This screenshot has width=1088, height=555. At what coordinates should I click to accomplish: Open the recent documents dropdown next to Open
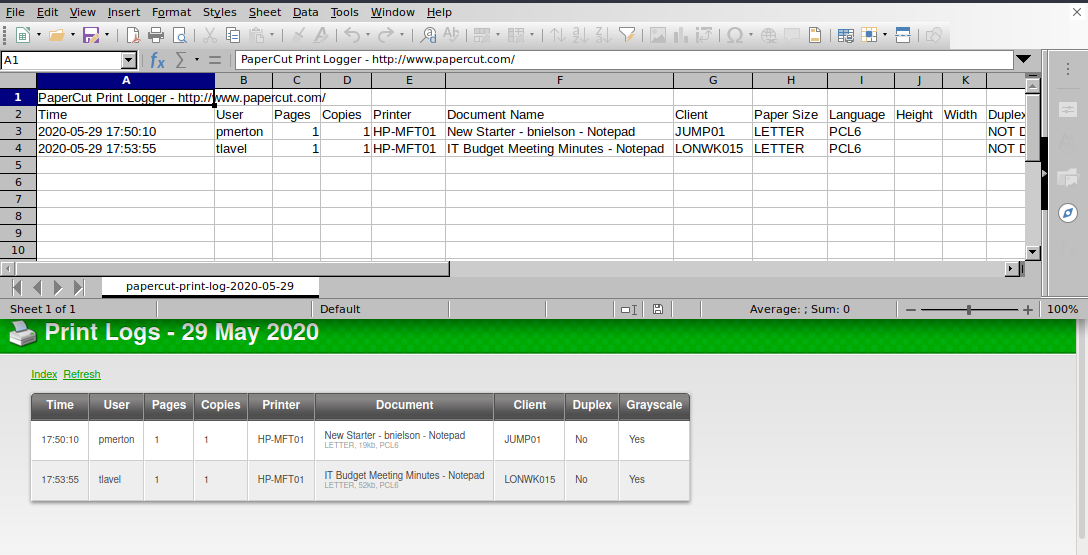[72, 35]
